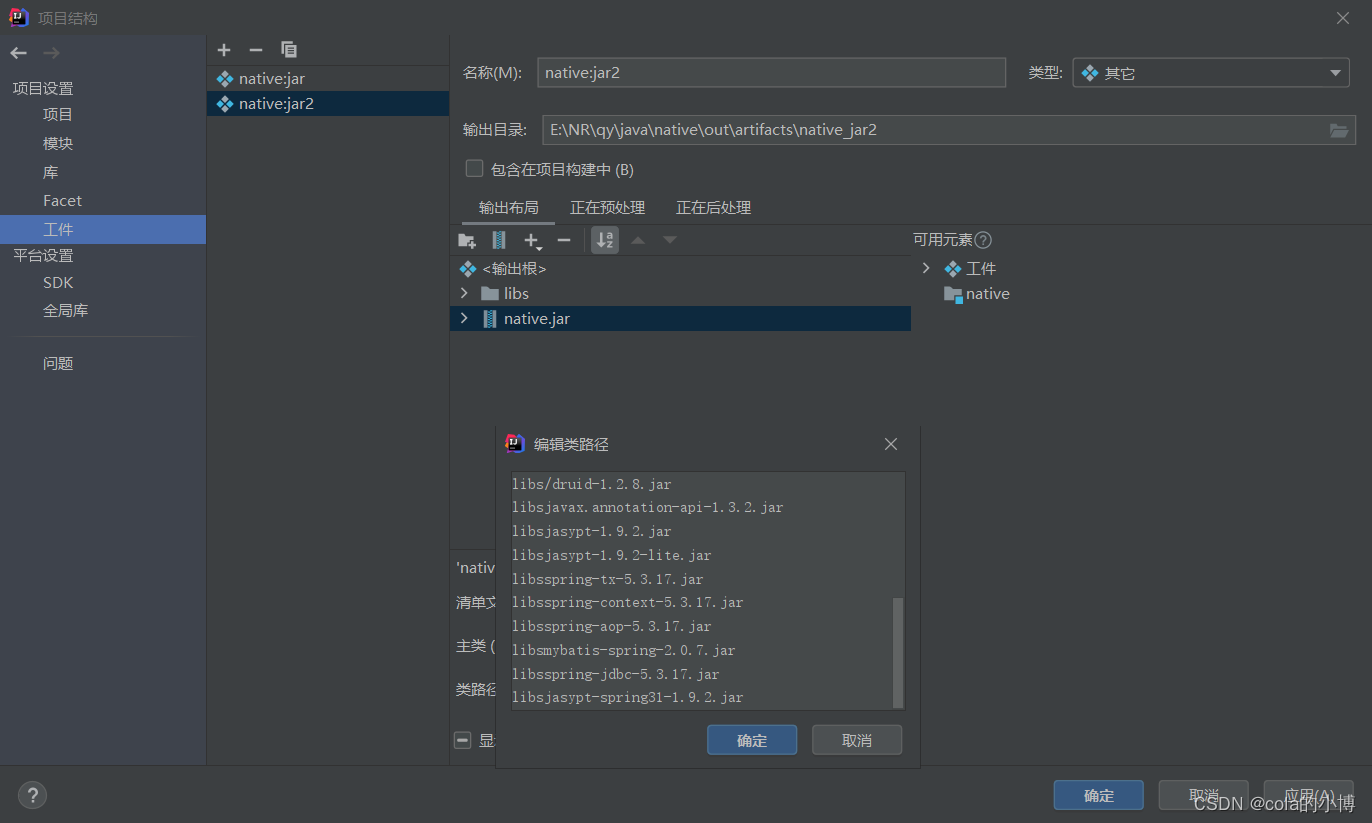The height and width of the screenshot is (823, 1372).
Task: Click the native.jar archive icon
Action: click(x=489, y=318)
